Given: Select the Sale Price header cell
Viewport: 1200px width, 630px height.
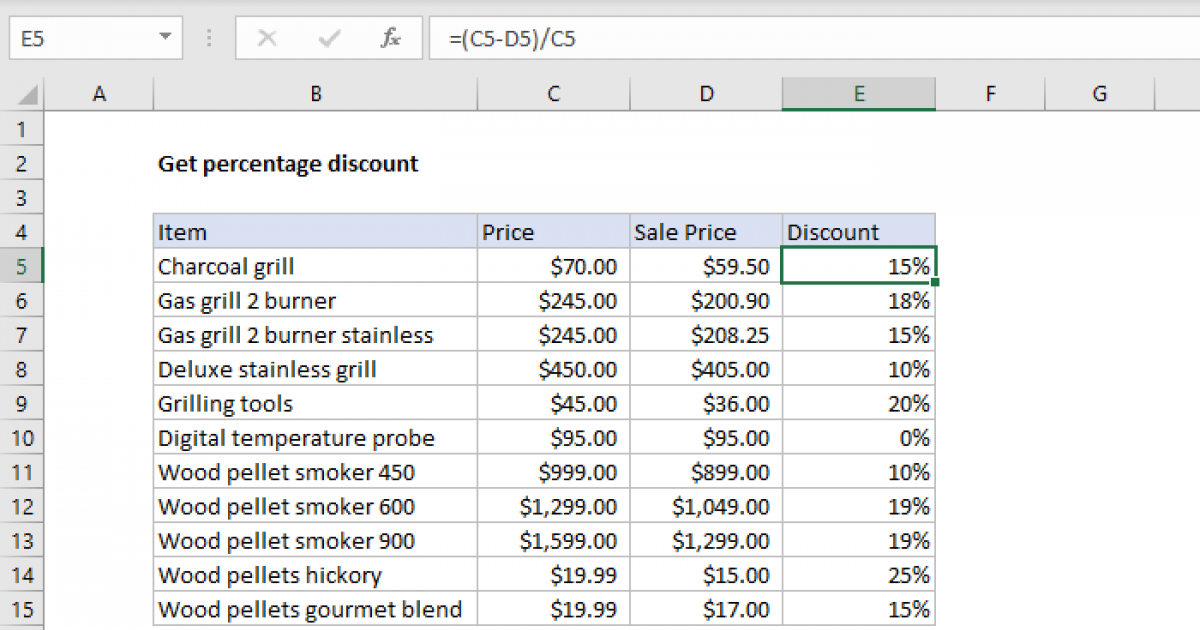Looking at the screenshot, I should point(705,232).
